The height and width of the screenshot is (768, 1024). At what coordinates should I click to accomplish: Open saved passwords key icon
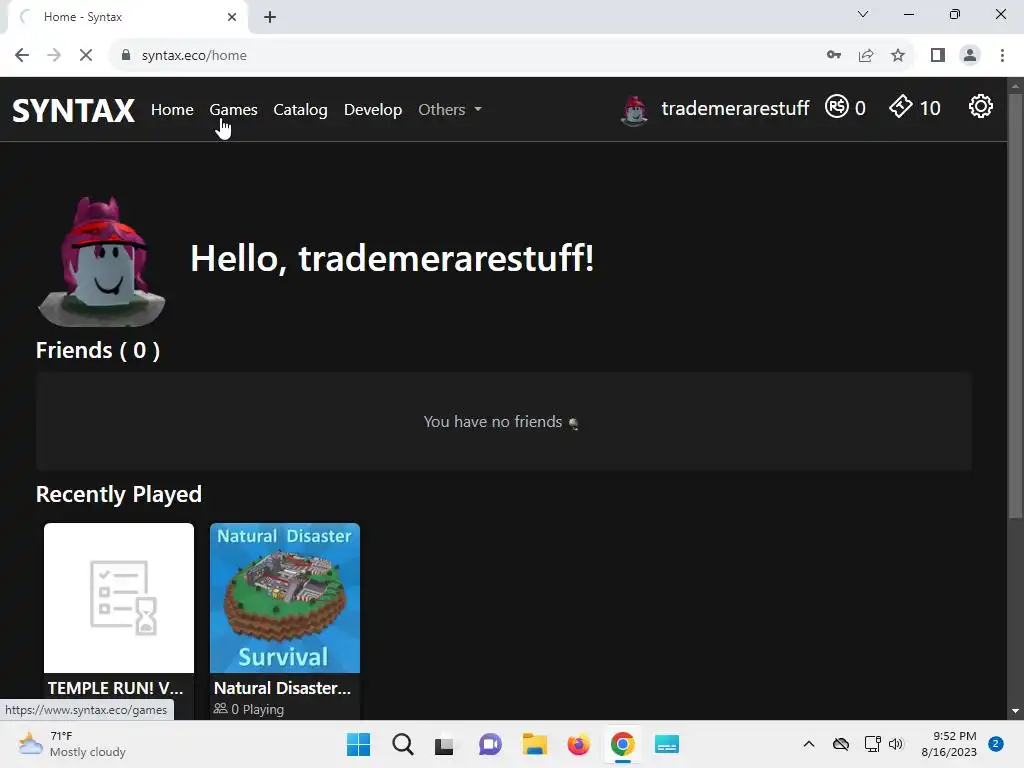[x=834, y=56]
